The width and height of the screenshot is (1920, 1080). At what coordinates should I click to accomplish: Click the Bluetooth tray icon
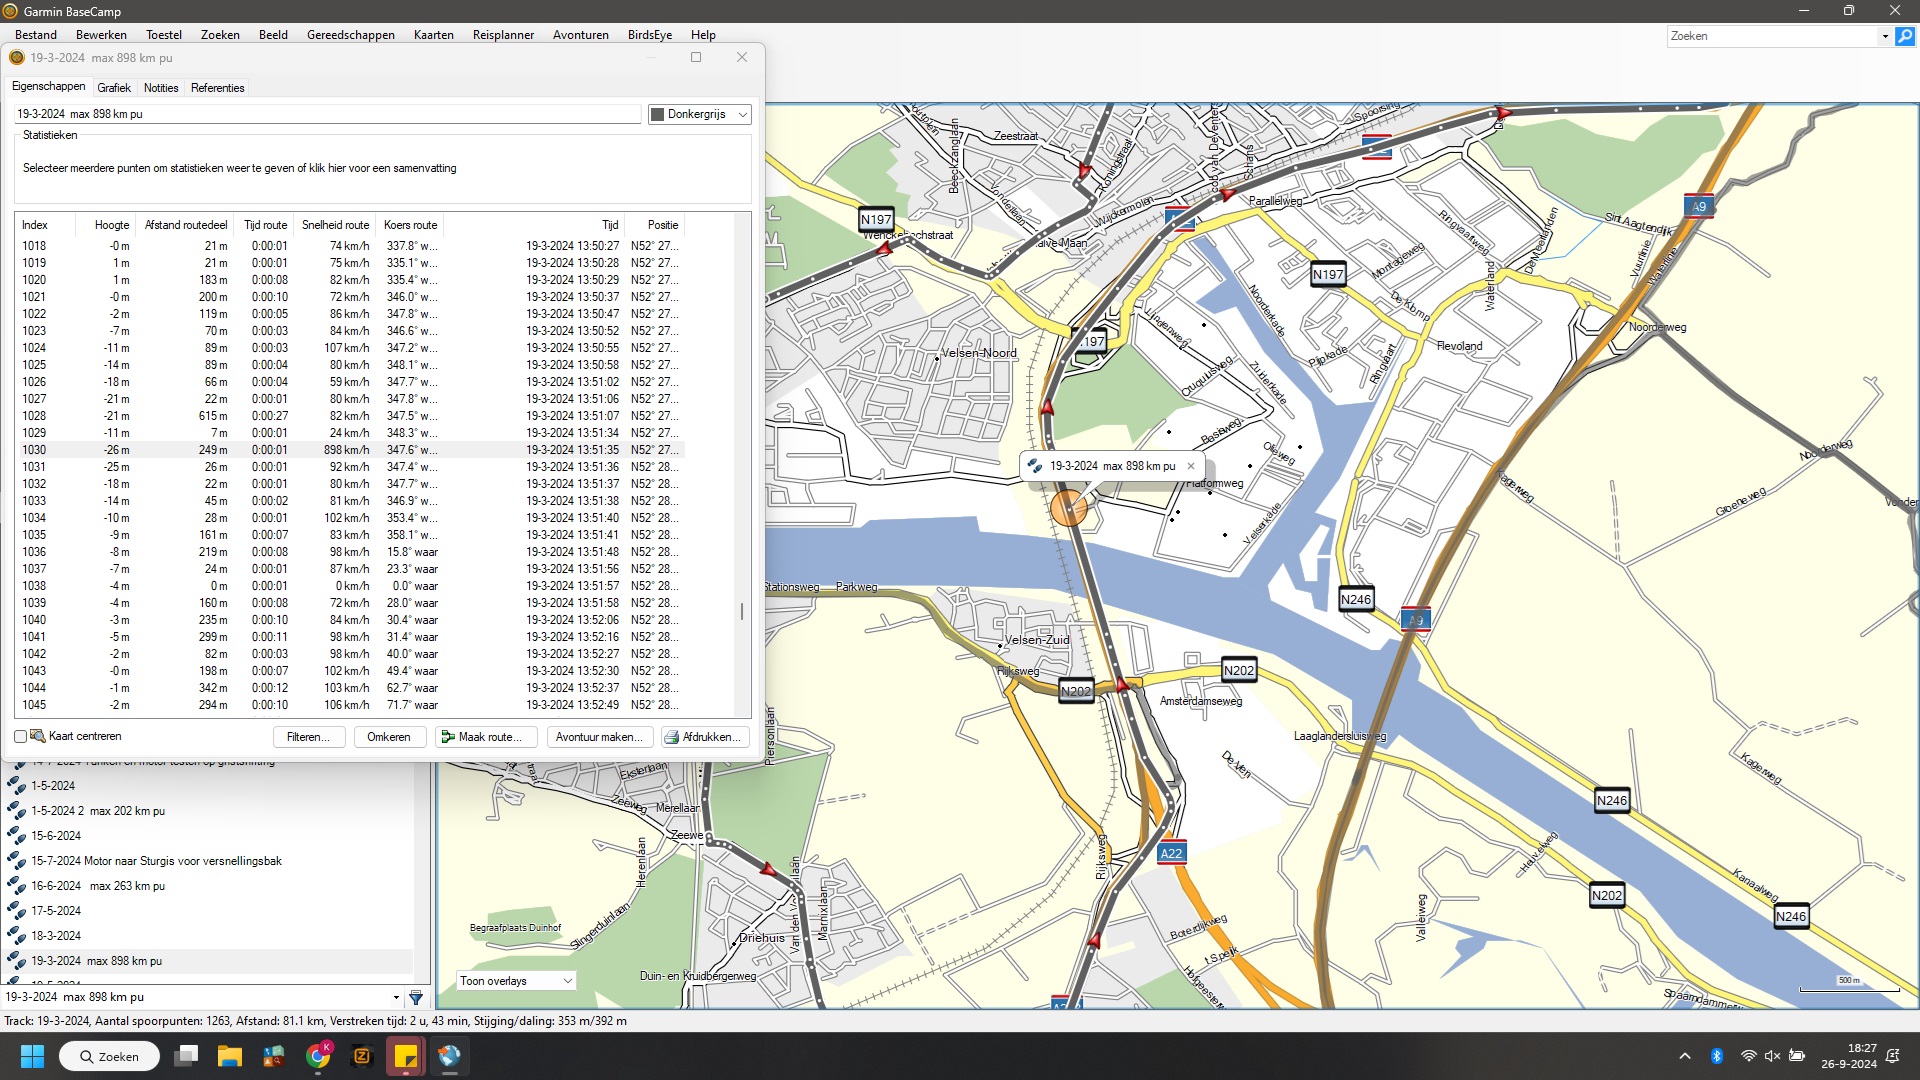click(x=1717, y=1056)
